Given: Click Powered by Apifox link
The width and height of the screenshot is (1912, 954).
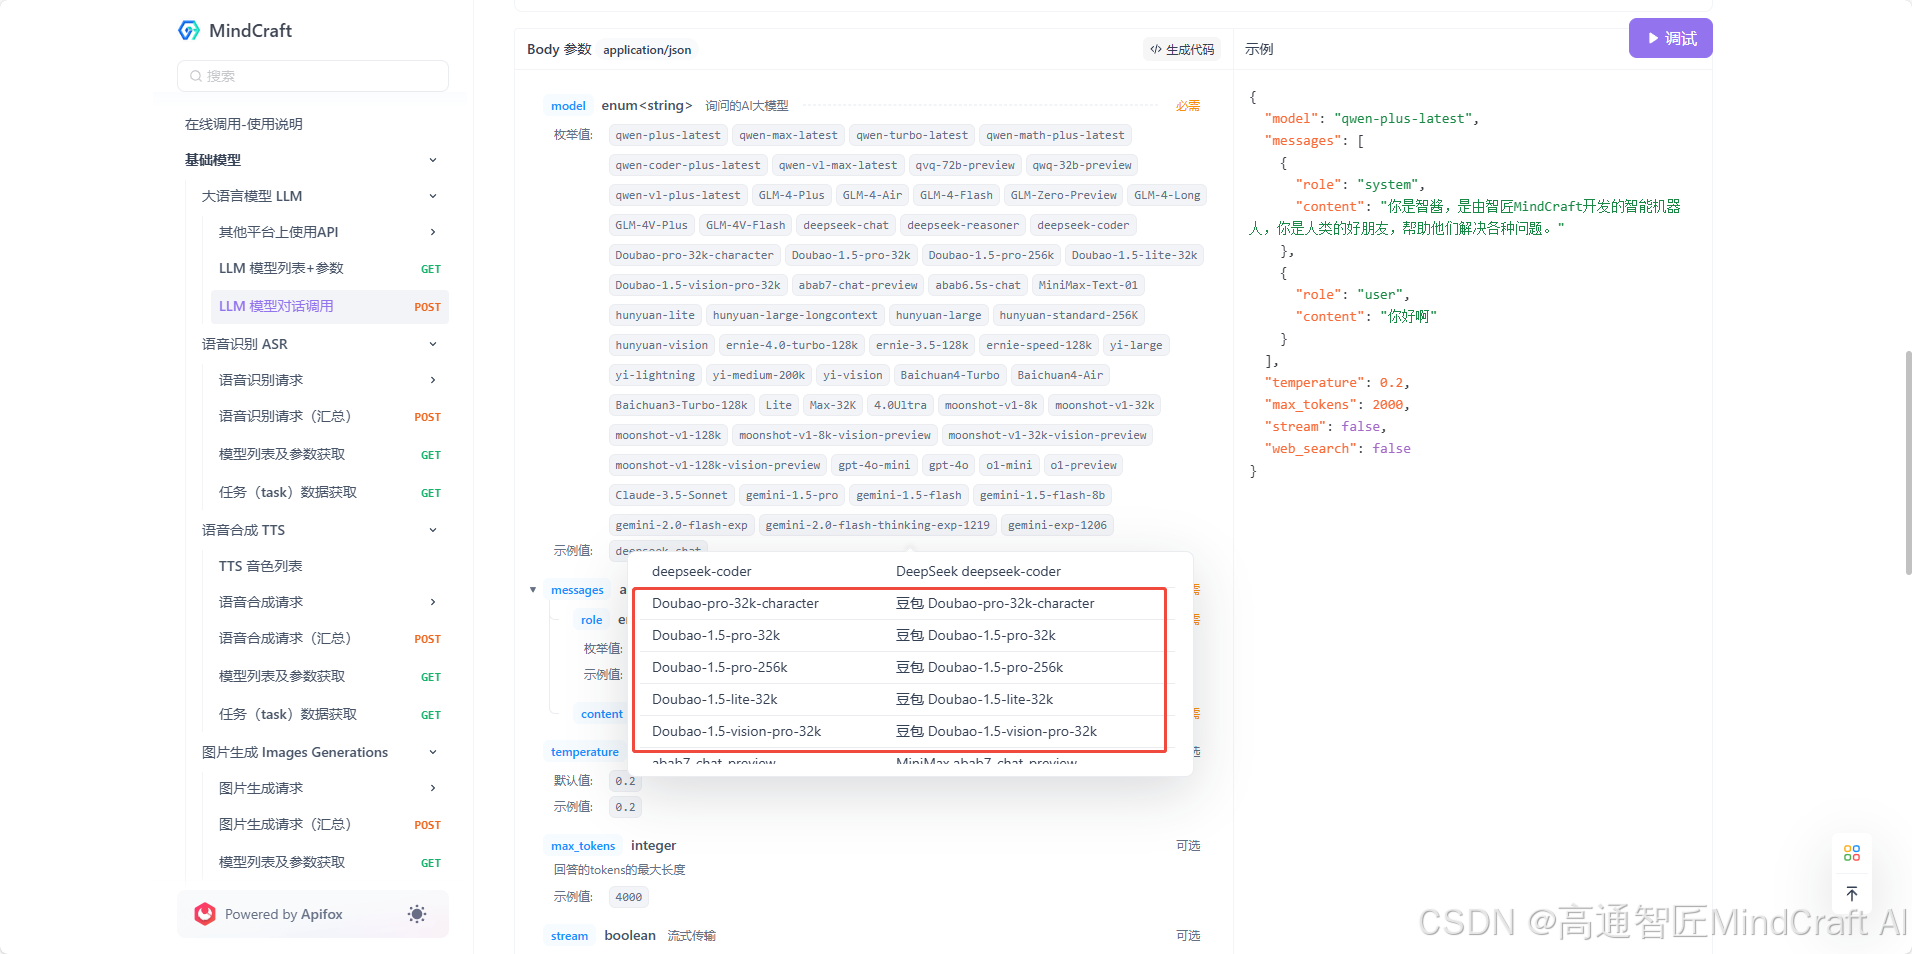Looking at the screenshot, I should click(x=284, y=914).
